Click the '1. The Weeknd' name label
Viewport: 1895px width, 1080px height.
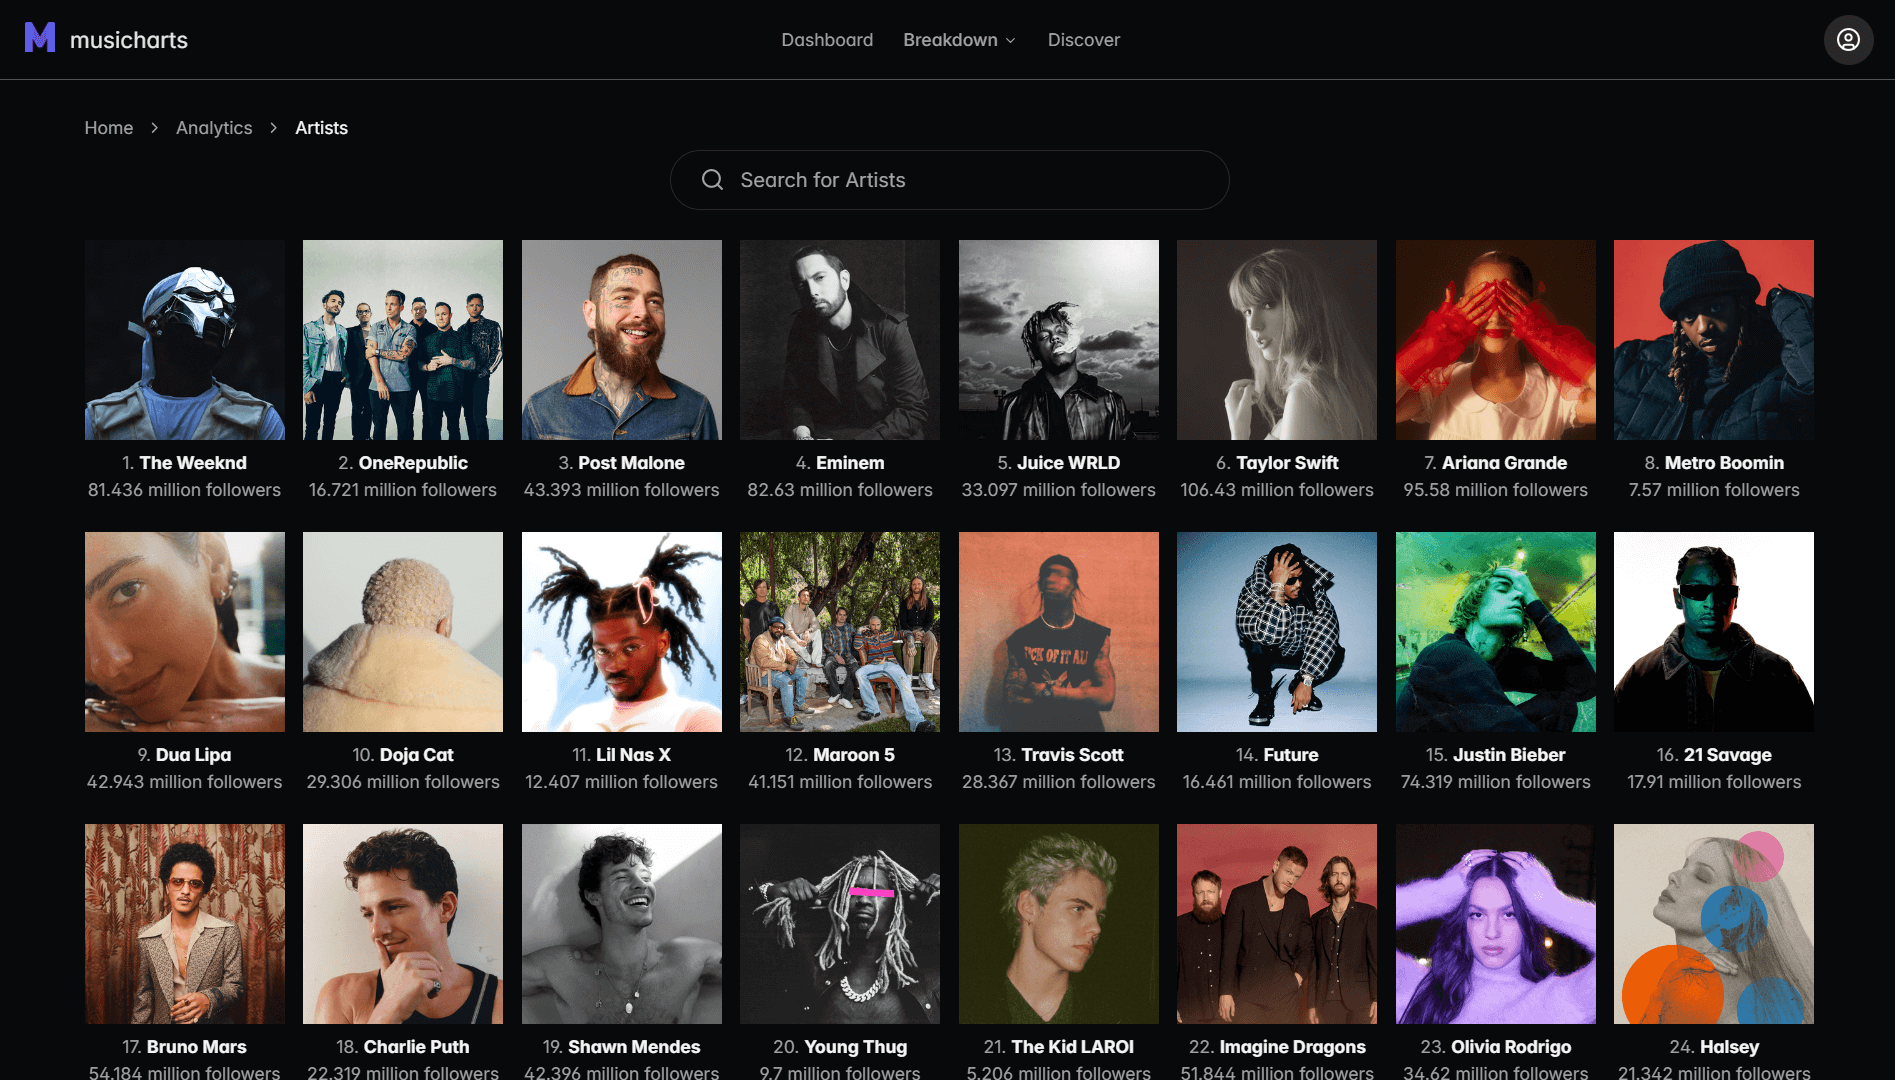184,463
